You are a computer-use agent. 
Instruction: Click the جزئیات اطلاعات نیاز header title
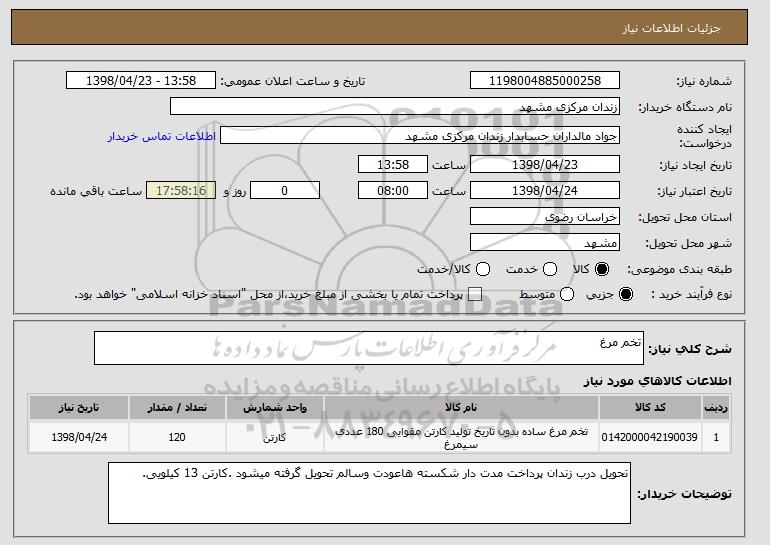pyautogui.click(x=671, y=28)
